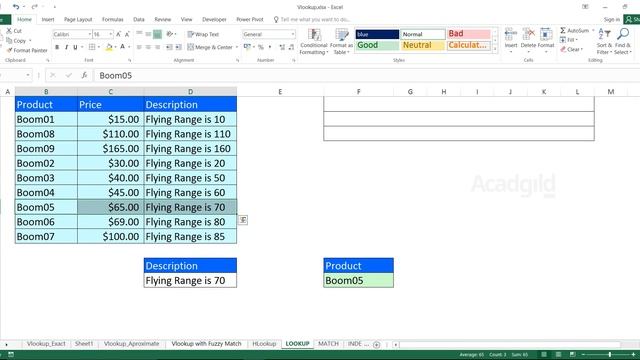Expand the Copy dropdown arrow
This screenshot has width=640, height=360.
30,41
